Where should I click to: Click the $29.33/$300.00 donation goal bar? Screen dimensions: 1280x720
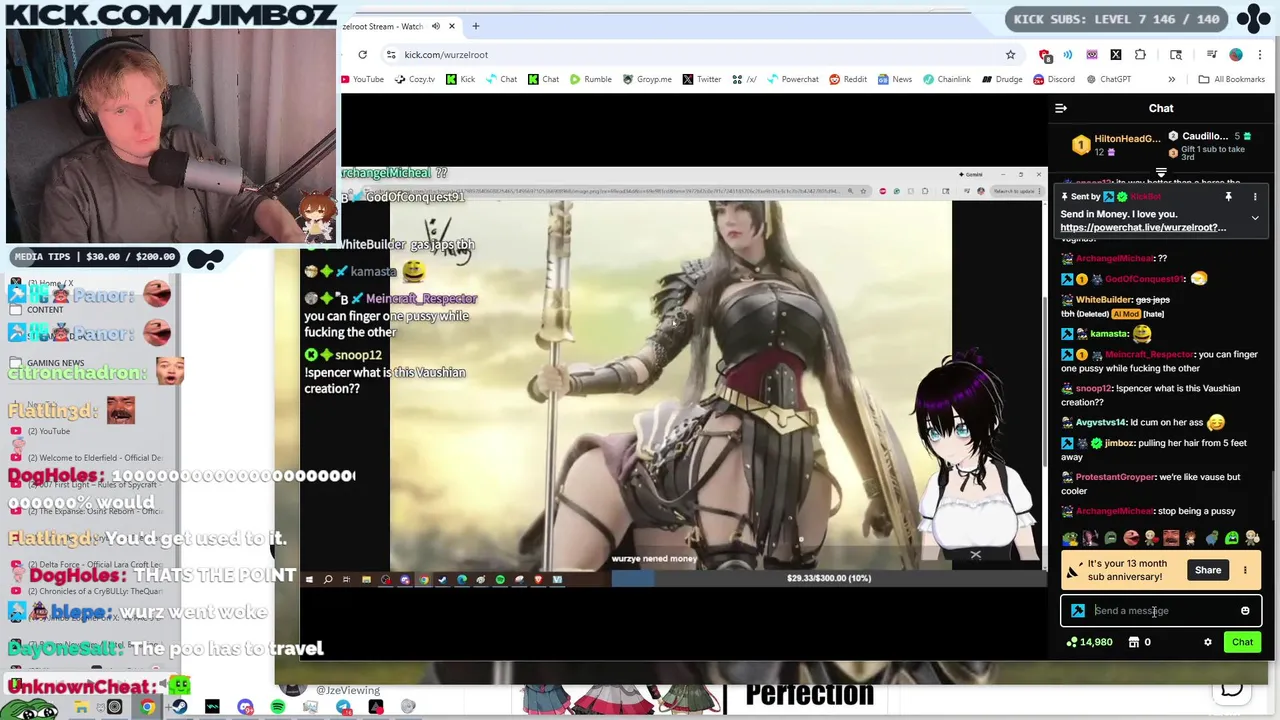(x=829, y=578)
